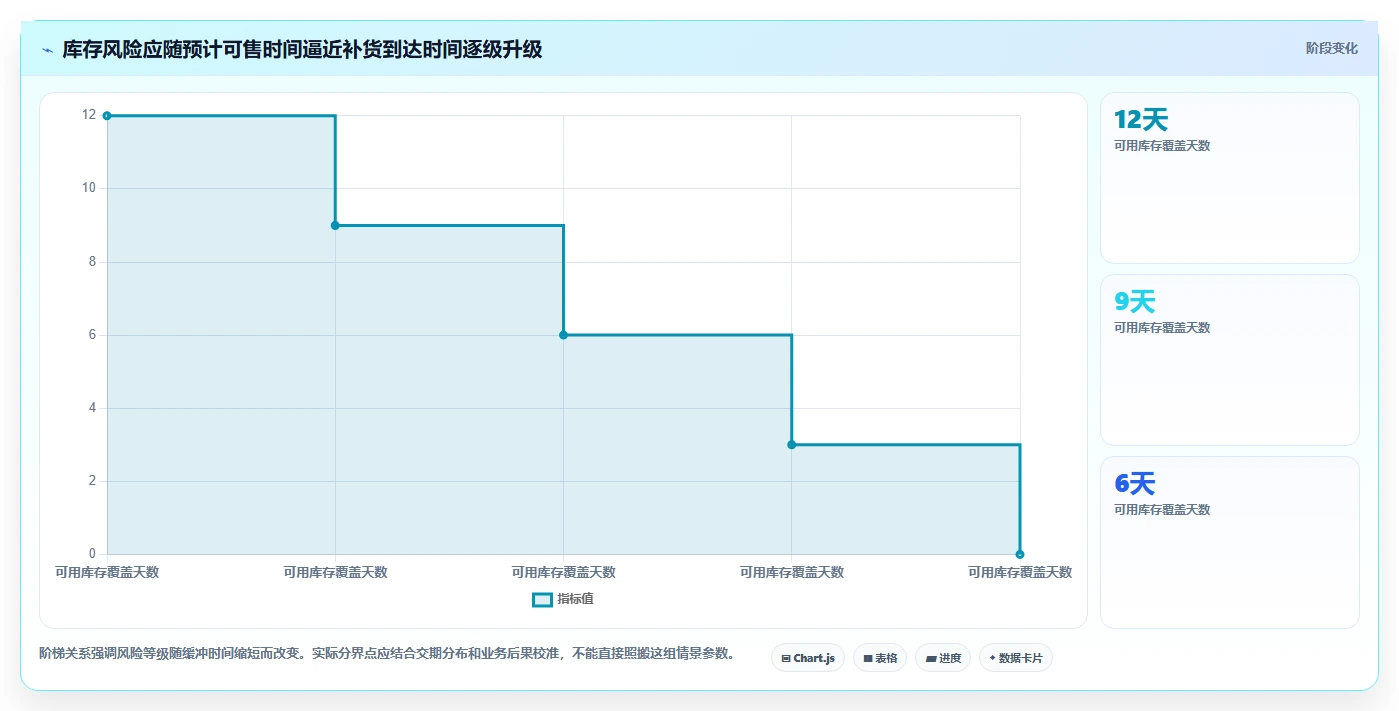The image size is (1399, 711).
Task: Click the chart data point at value 9
Action: click(335, 225)
